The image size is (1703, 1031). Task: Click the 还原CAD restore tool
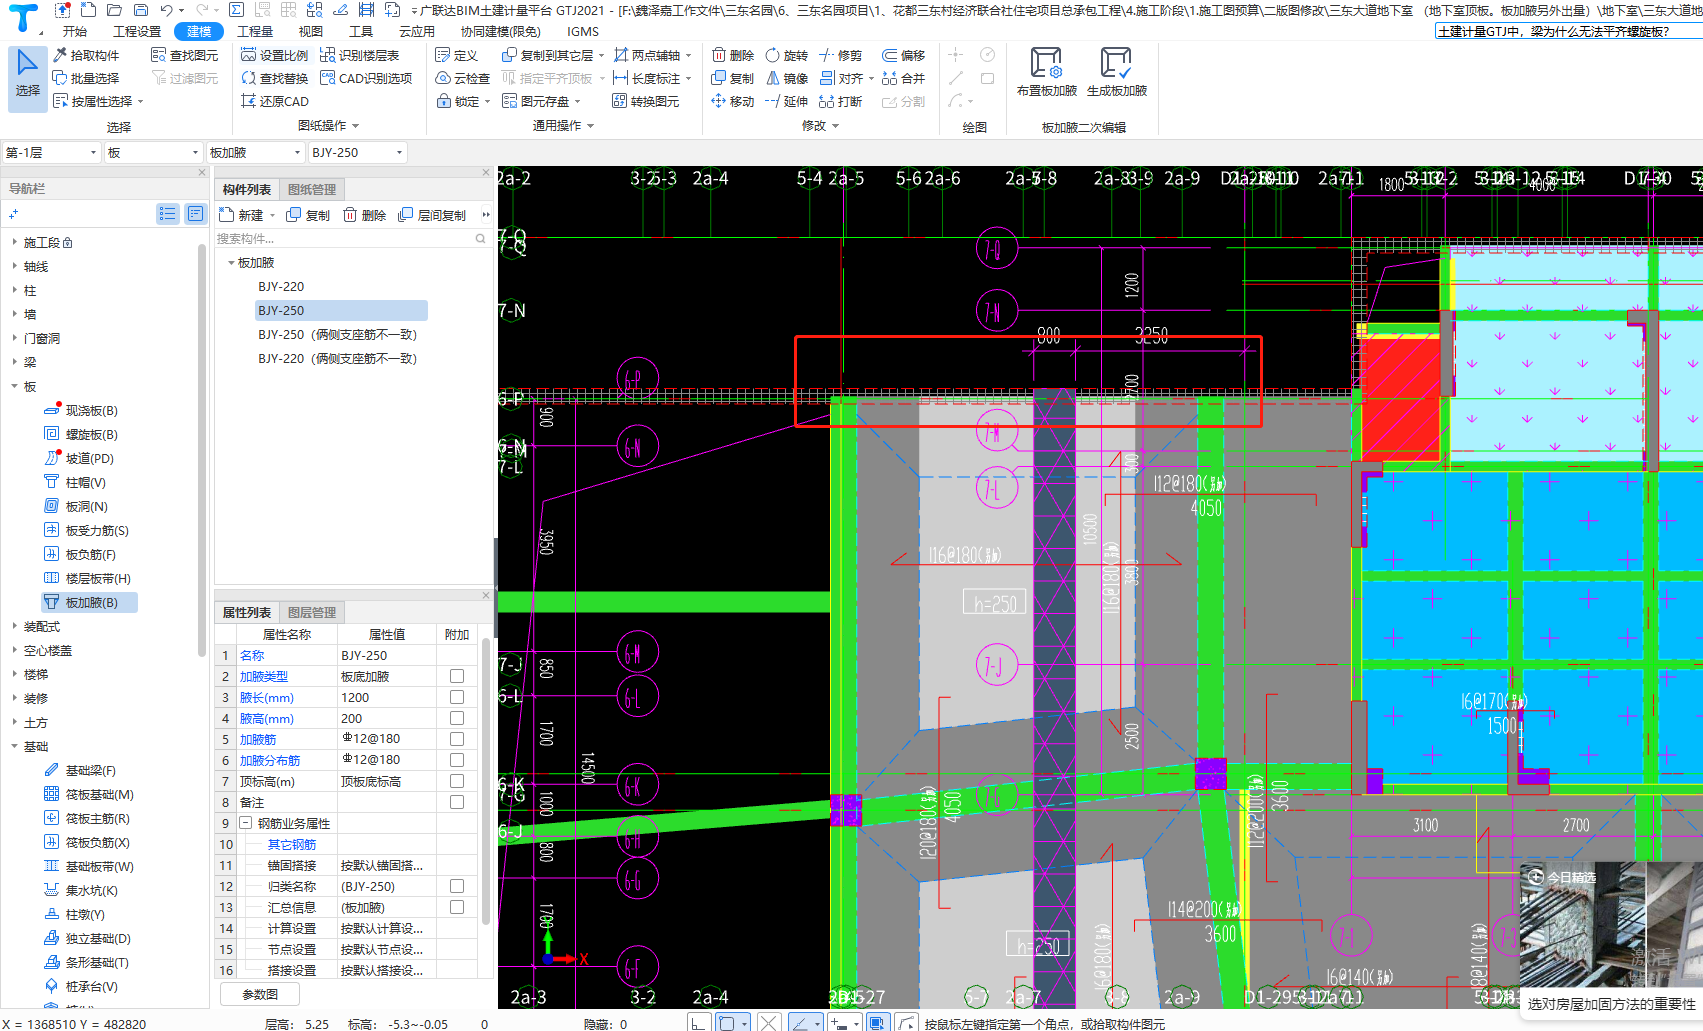tap(275, 101)
